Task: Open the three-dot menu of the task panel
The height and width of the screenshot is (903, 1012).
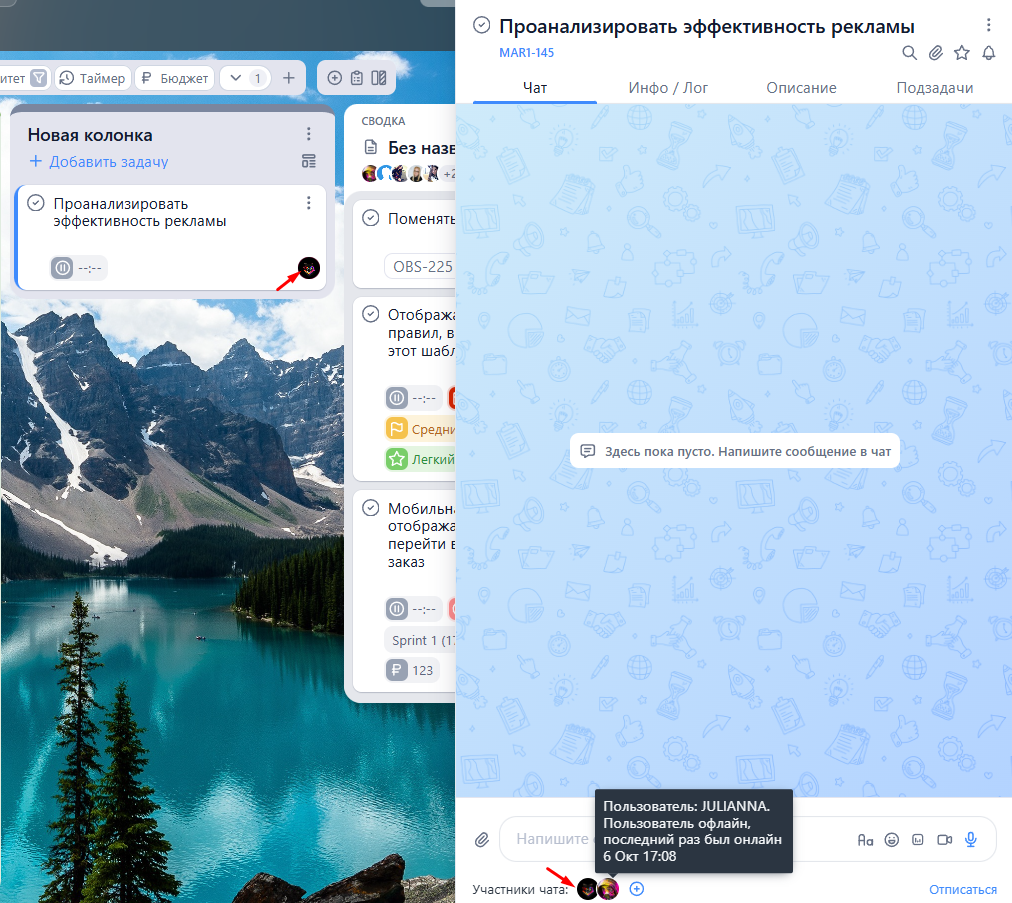Action: (988, 25)
